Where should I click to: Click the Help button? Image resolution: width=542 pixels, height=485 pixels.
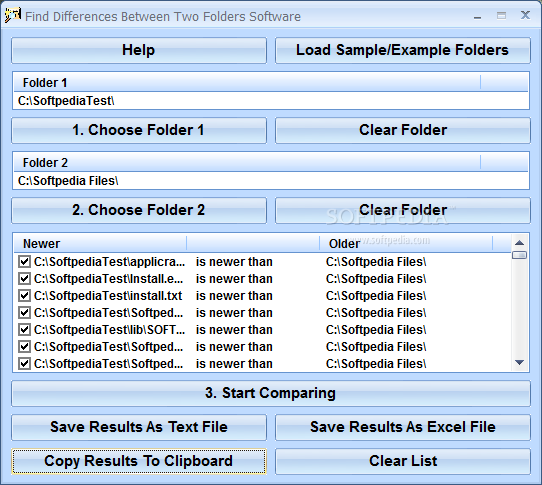[x=139, y=50]
